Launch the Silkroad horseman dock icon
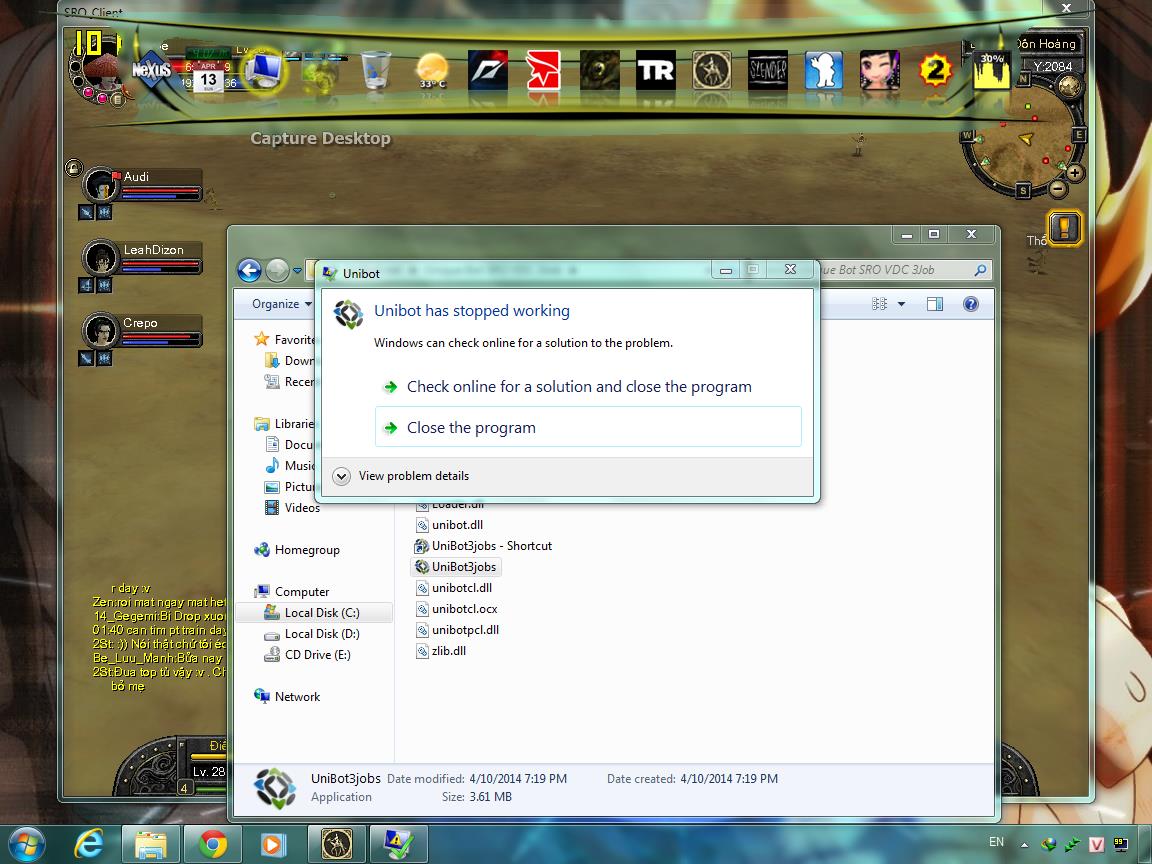 click(x=712, y=70)
